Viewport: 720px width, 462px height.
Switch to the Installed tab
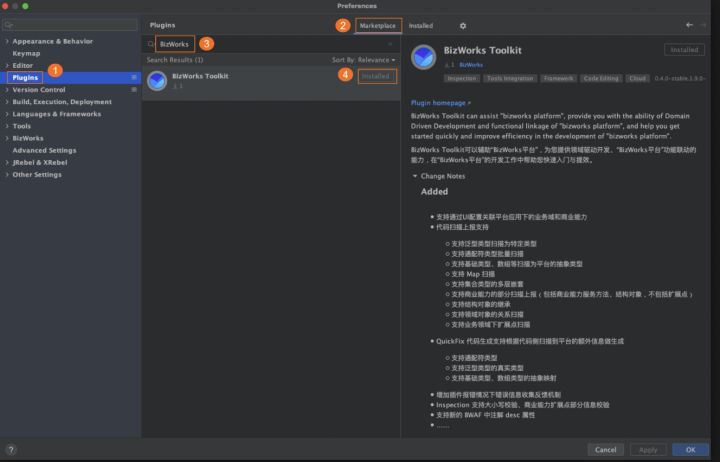coord(421,26)
